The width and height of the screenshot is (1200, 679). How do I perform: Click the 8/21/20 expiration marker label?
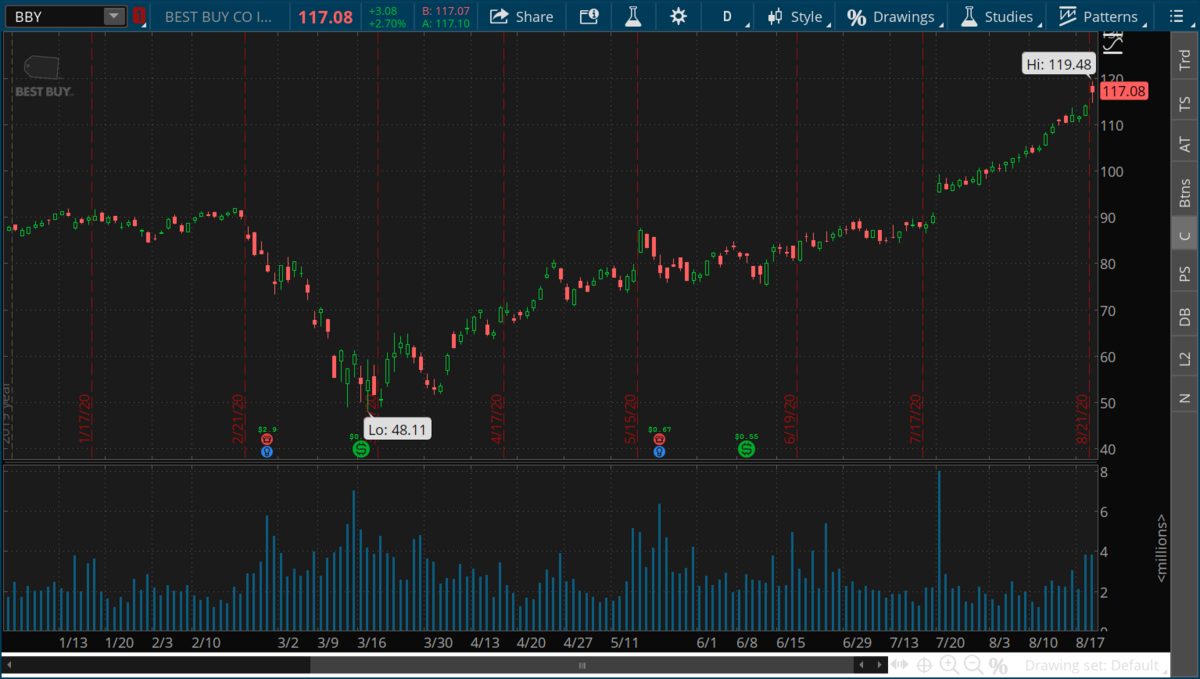click(1082, 418)
